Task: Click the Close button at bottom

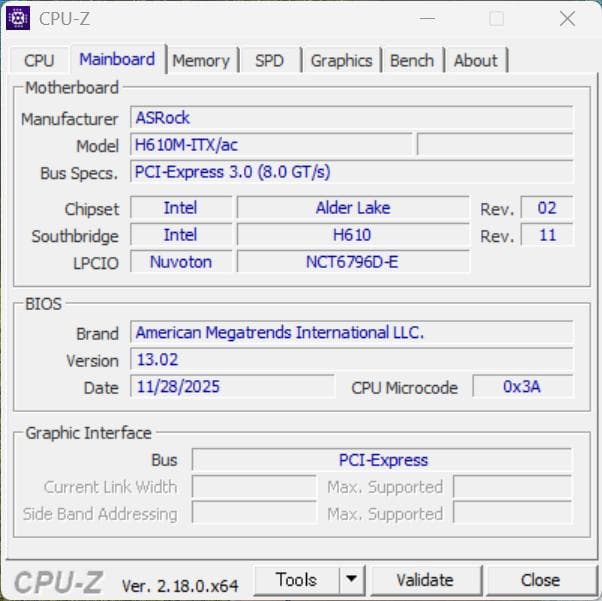Action: point(540,580)
